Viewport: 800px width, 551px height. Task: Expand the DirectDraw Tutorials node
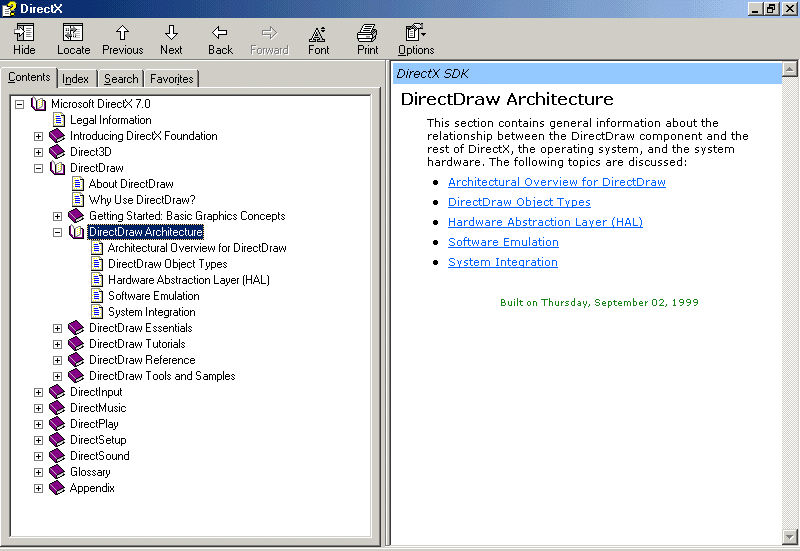(x=58, y=344)
